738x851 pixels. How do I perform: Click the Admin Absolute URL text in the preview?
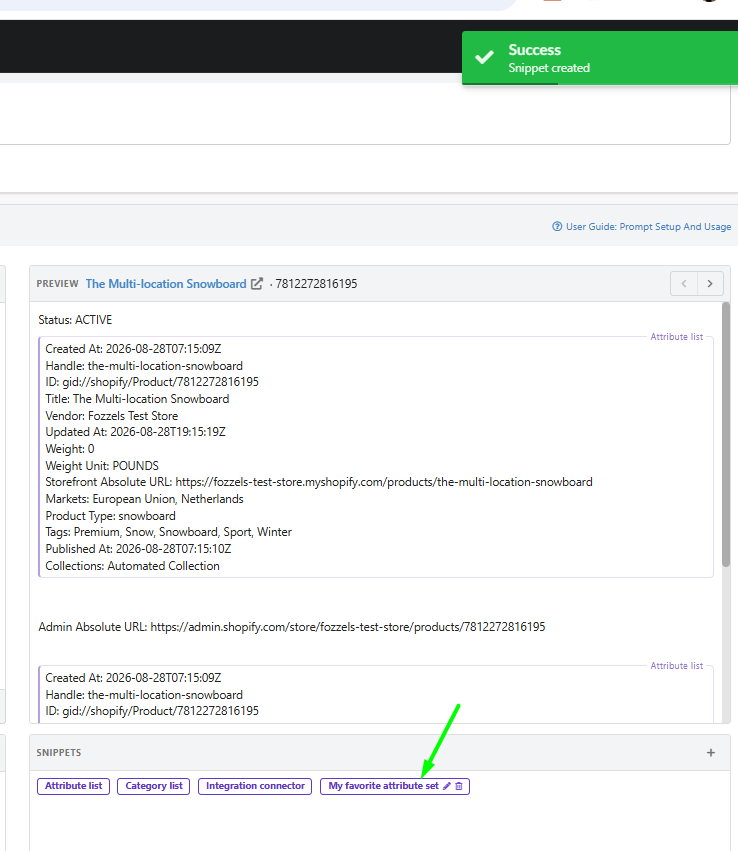coord(292,627)
